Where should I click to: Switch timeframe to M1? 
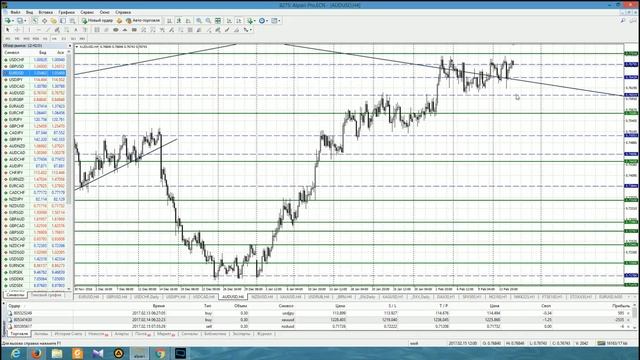8,39
